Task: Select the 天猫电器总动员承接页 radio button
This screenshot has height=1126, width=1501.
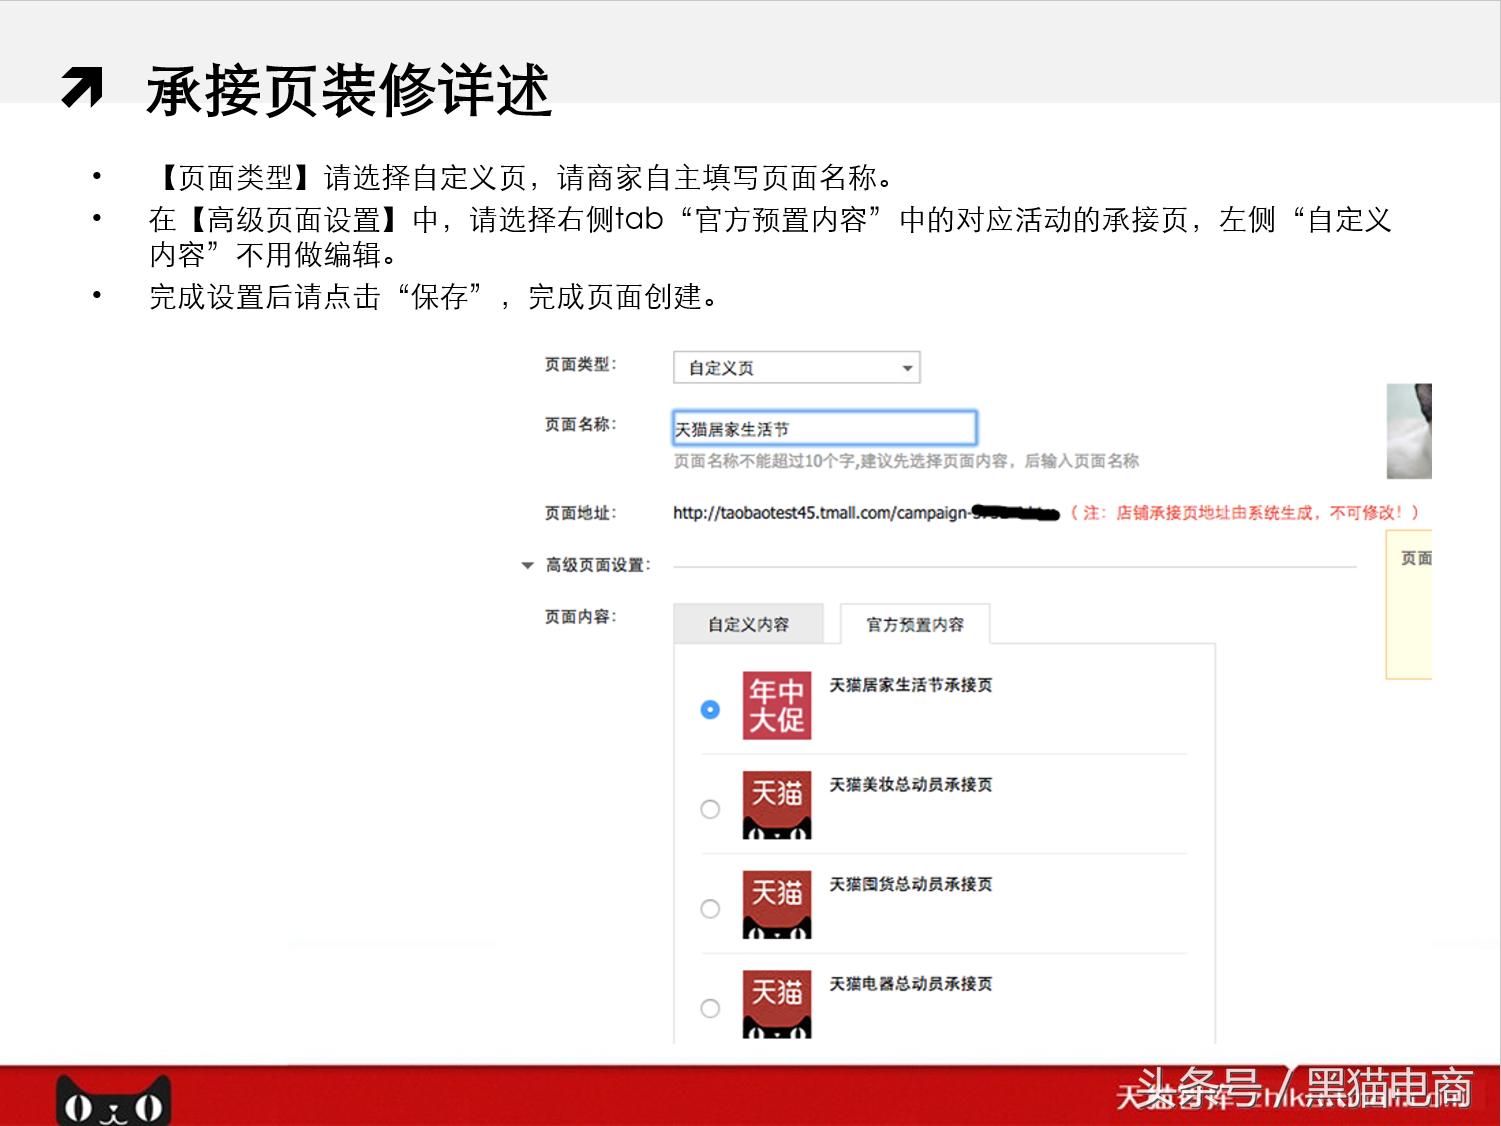Action: (710, 1009)
